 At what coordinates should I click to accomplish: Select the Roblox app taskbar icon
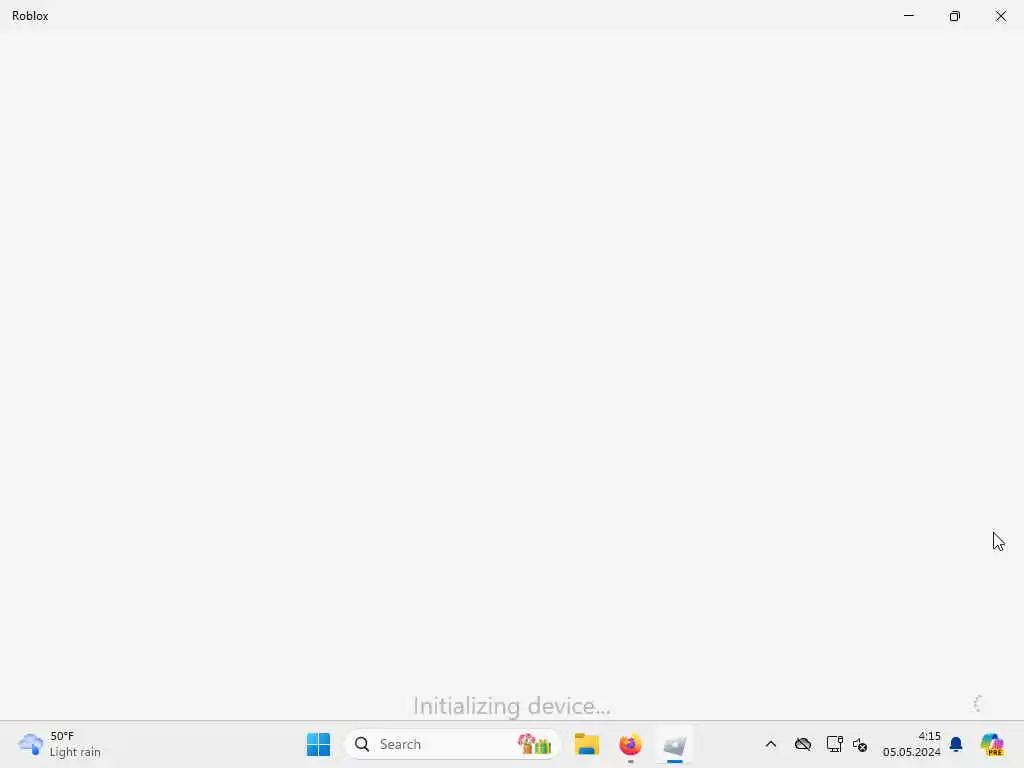tap(675, 744)
